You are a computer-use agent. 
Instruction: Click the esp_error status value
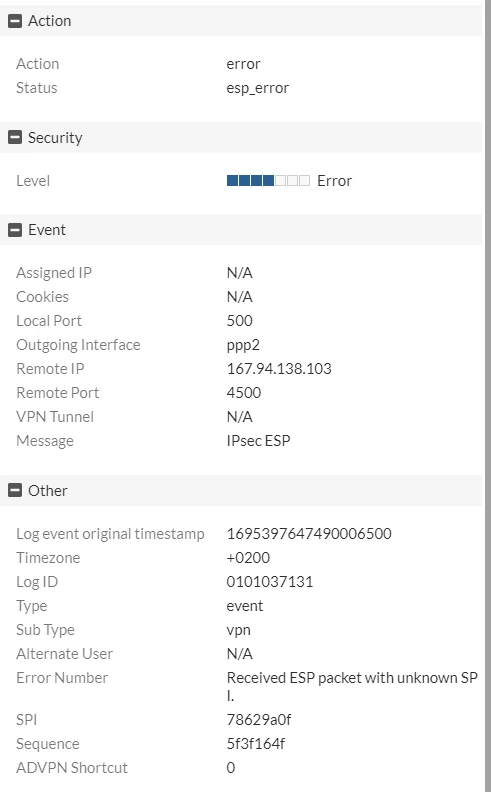click(x=258, y=88)
